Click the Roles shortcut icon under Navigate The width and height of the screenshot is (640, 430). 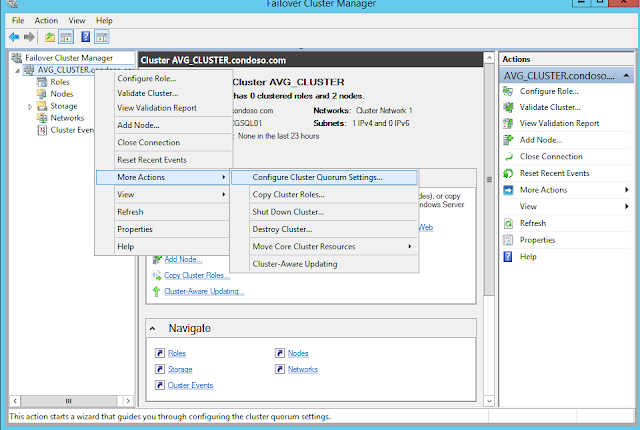tap(160, 353)
